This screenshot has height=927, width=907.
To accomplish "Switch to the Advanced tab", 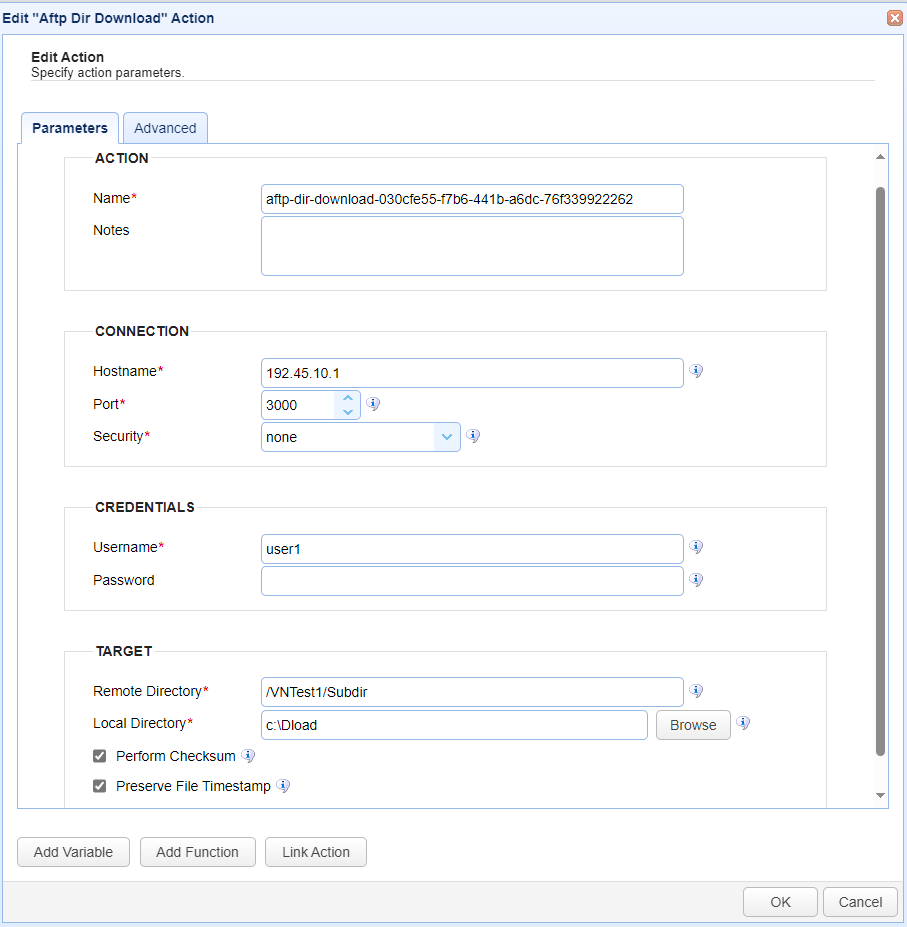I will point(165,128).
